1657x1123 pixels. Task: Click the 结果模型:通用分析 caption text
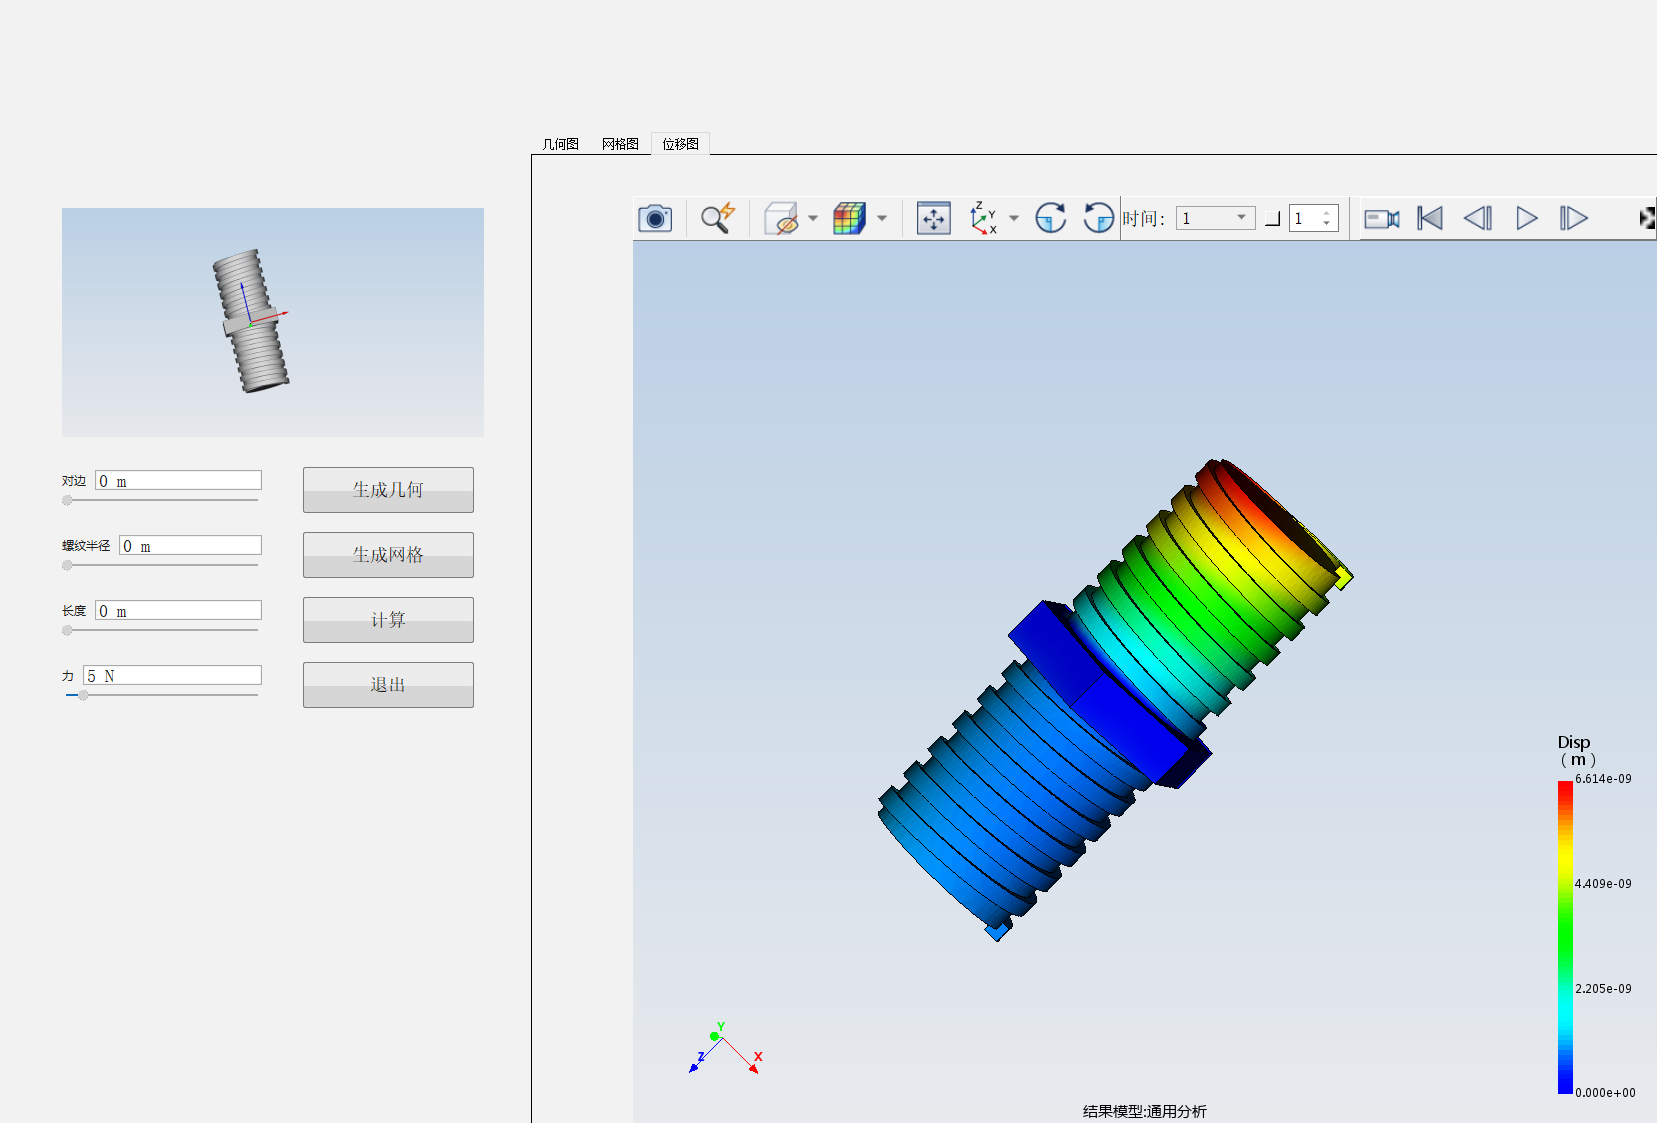[1144, 1111]
